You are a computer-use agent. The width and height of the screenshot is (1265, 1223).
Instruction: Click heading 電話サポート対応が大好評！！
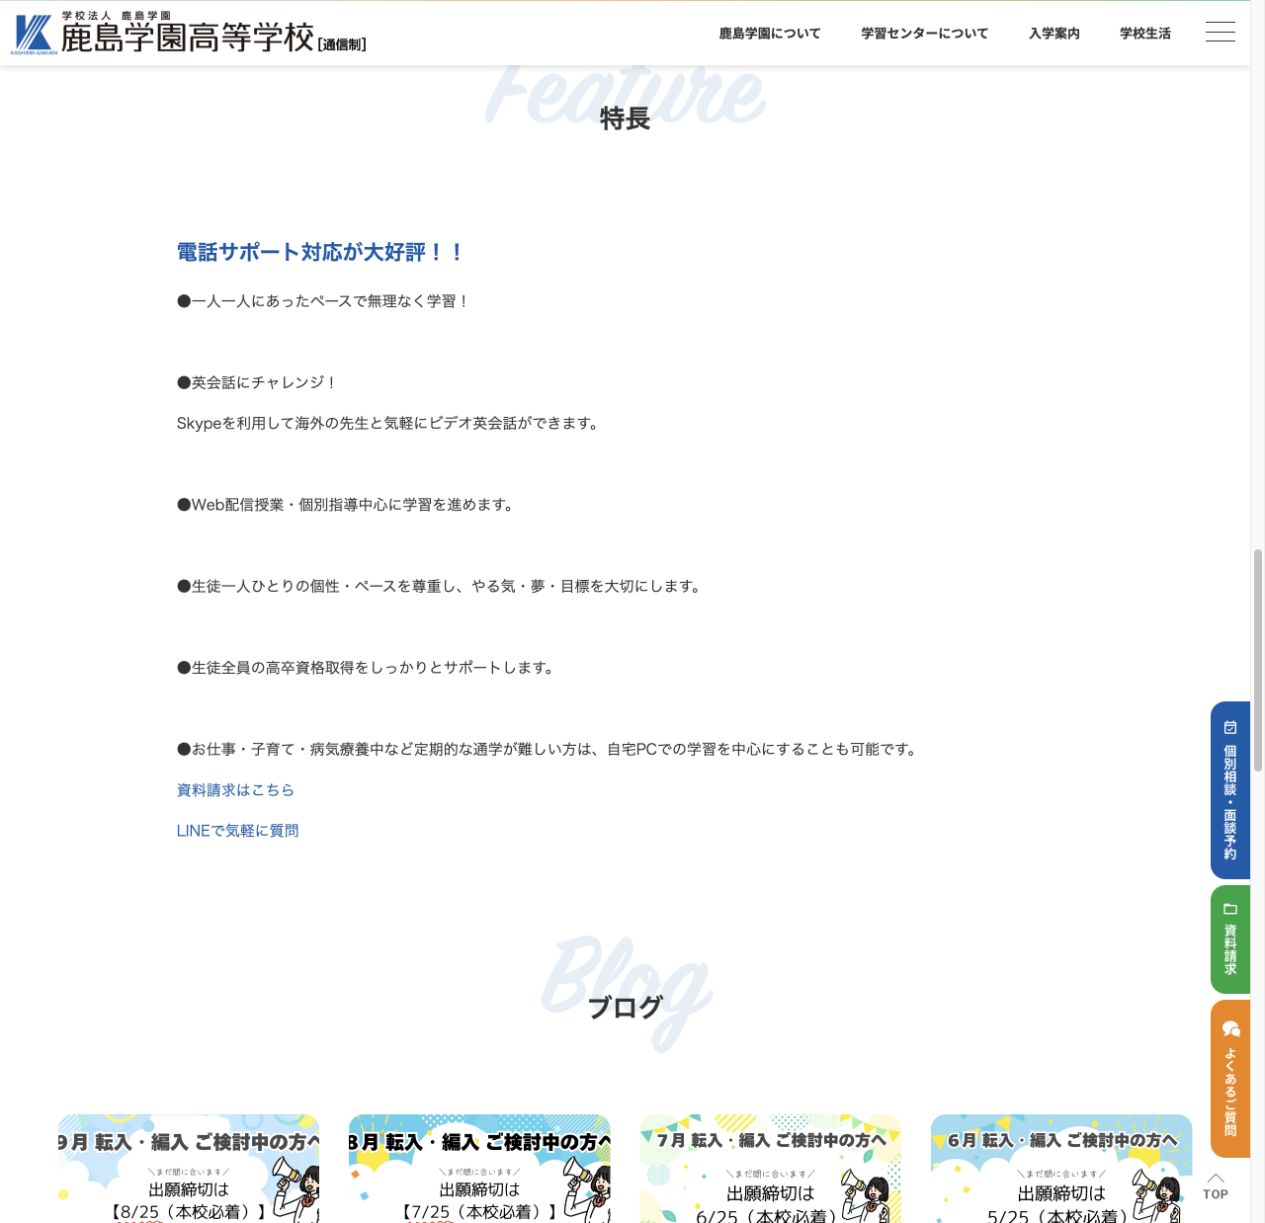320,252
